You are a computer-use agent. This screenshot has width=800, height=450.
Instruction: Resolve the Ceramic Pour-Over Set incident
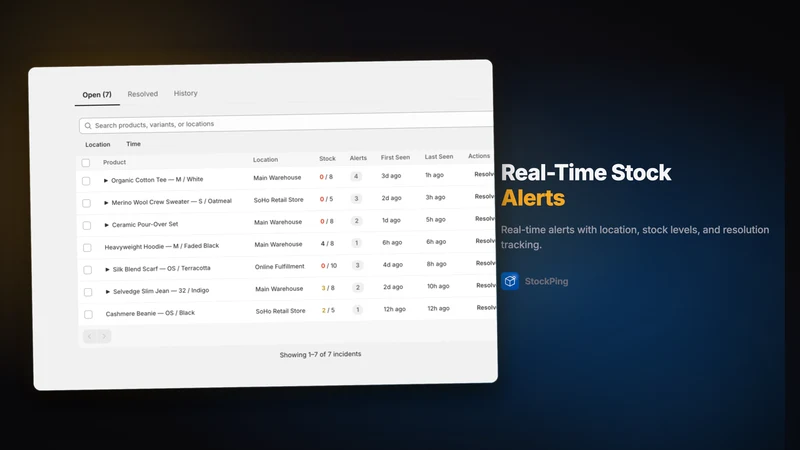point(485,218)
